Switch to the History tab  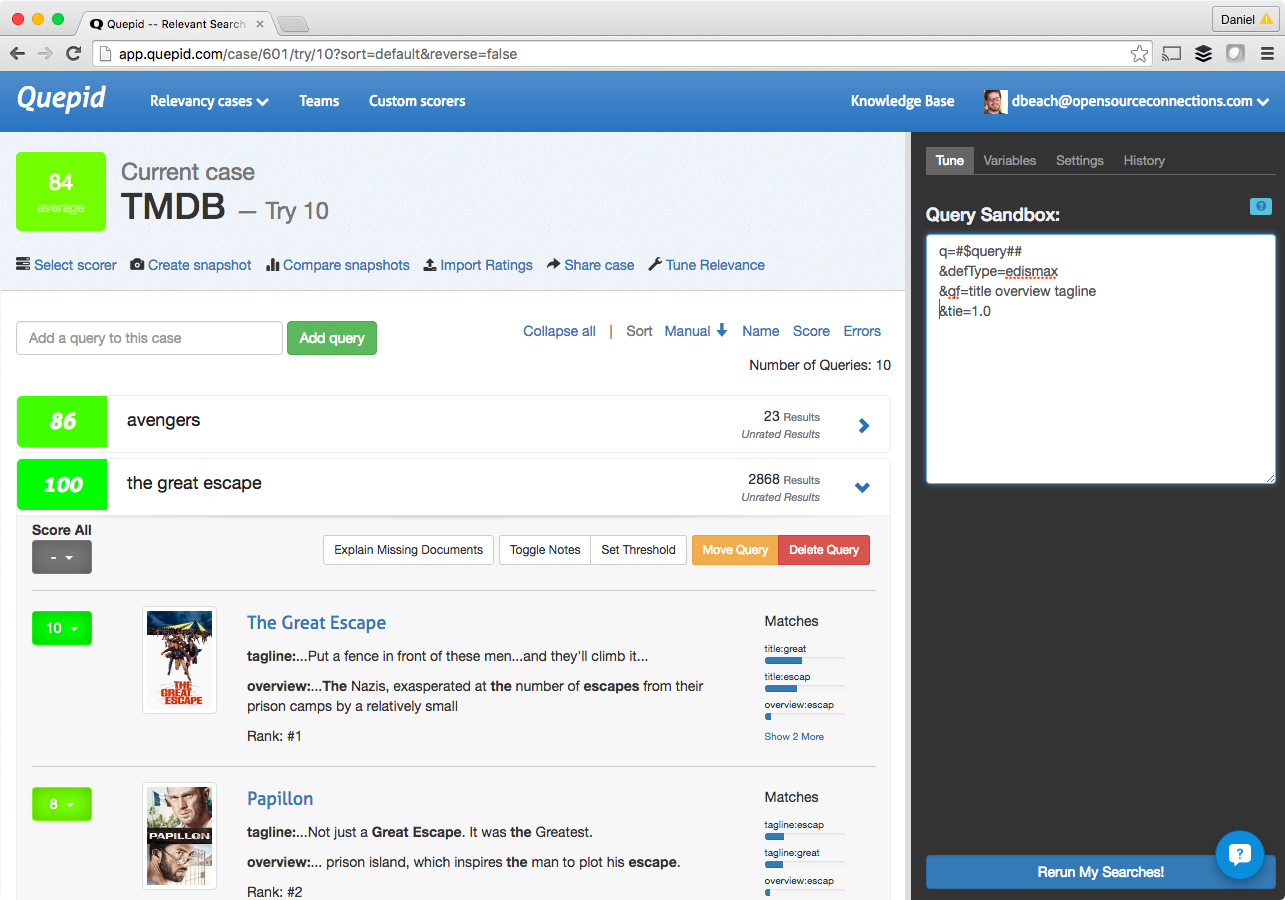1144,160
